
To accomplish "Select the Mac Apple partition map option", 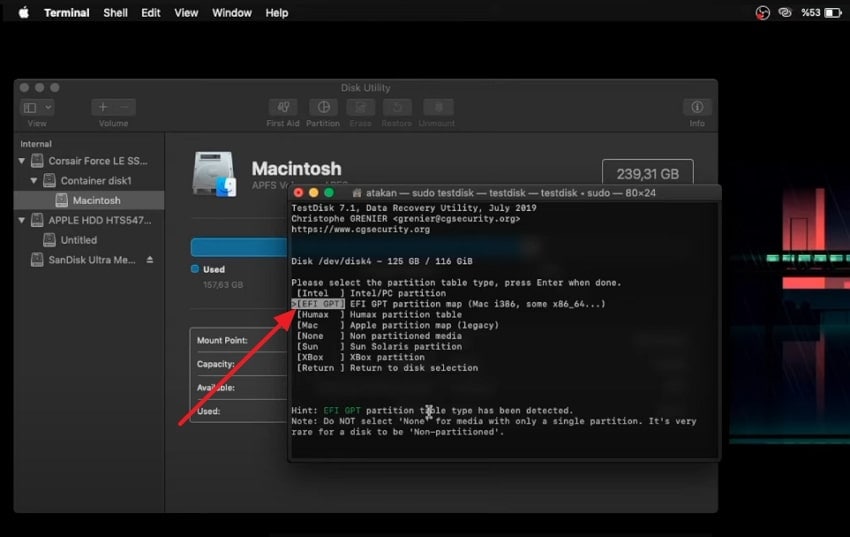I will tap(397, 325).
